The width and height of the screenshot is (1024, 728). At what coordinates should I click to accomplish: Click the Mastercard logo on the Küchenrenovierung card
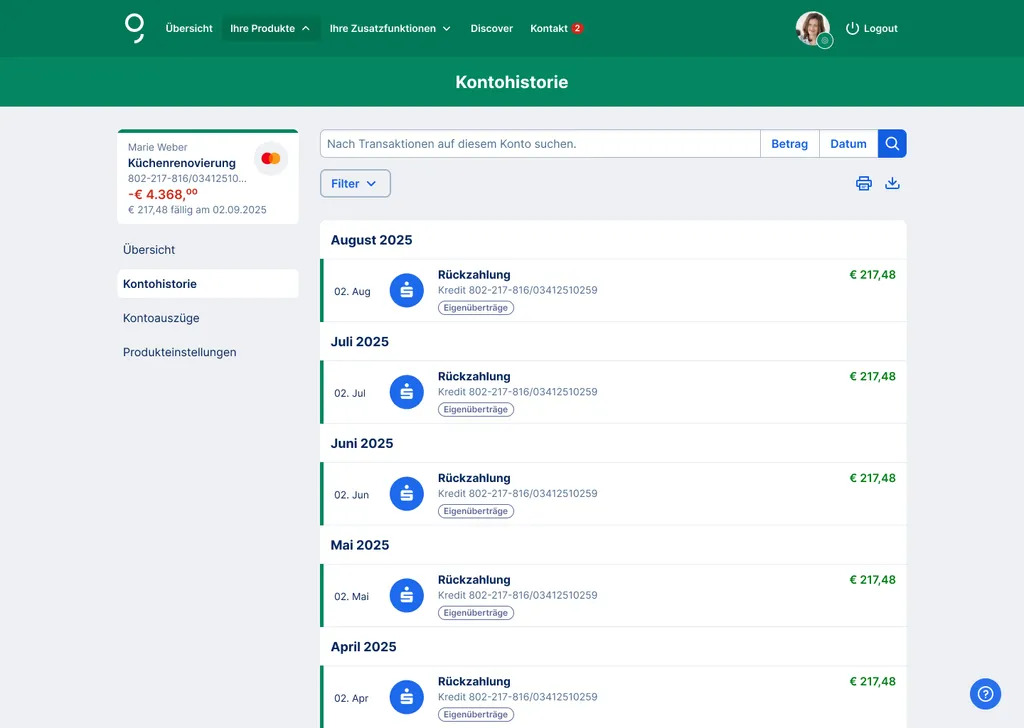pos(270,158)
